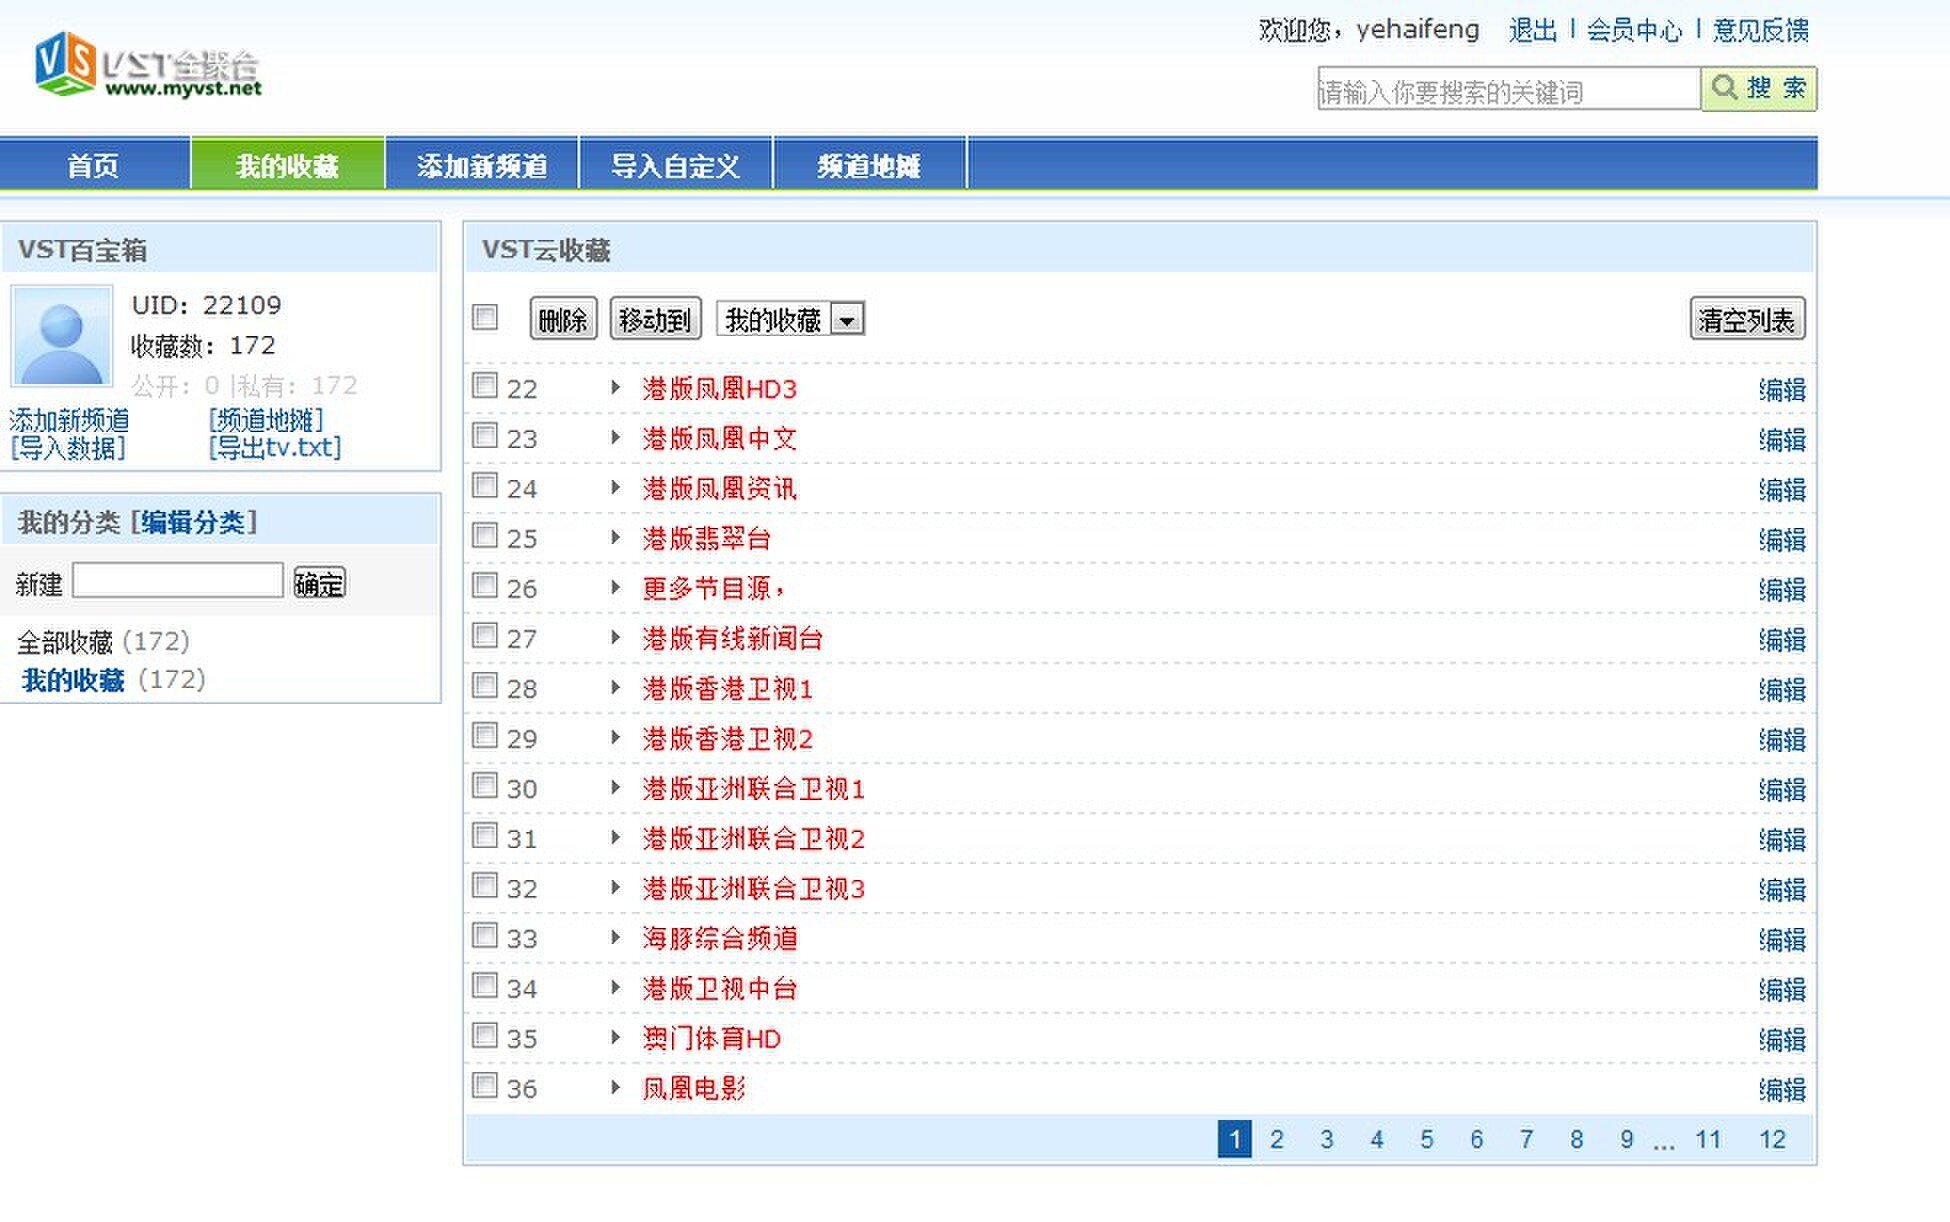Check the box for row 35
Image resolution: width=1950 pixels, height=1222 pixels.
(485, 1035)
